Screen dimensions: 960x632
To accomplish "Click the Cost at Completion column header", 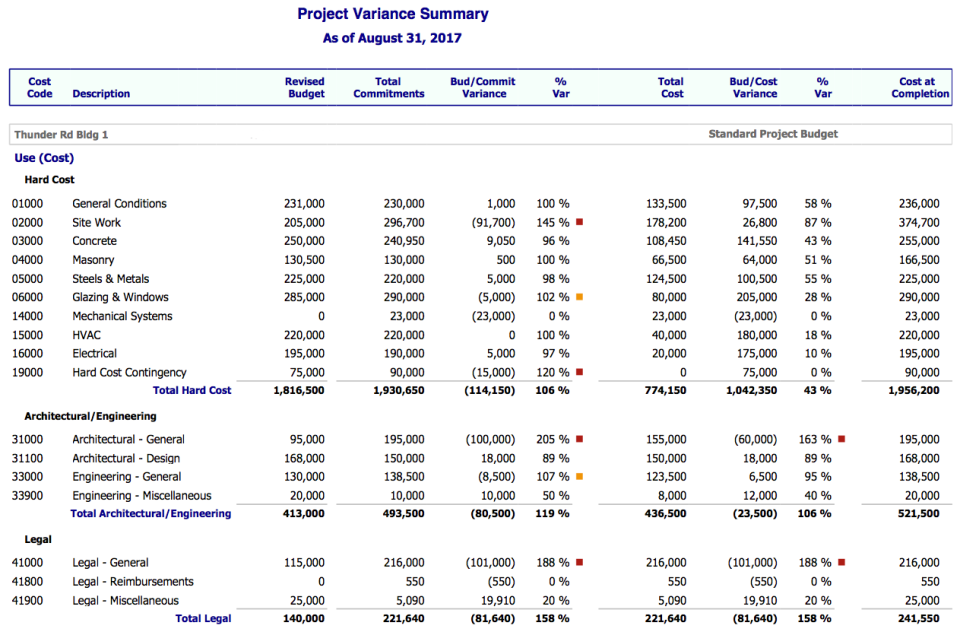I will coord(919,88).
